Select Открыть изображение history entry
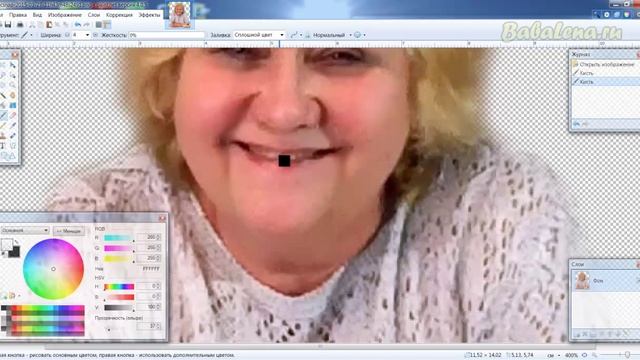Image resolution: width=640 pixels, height=360 pixels. pos(605,64)
